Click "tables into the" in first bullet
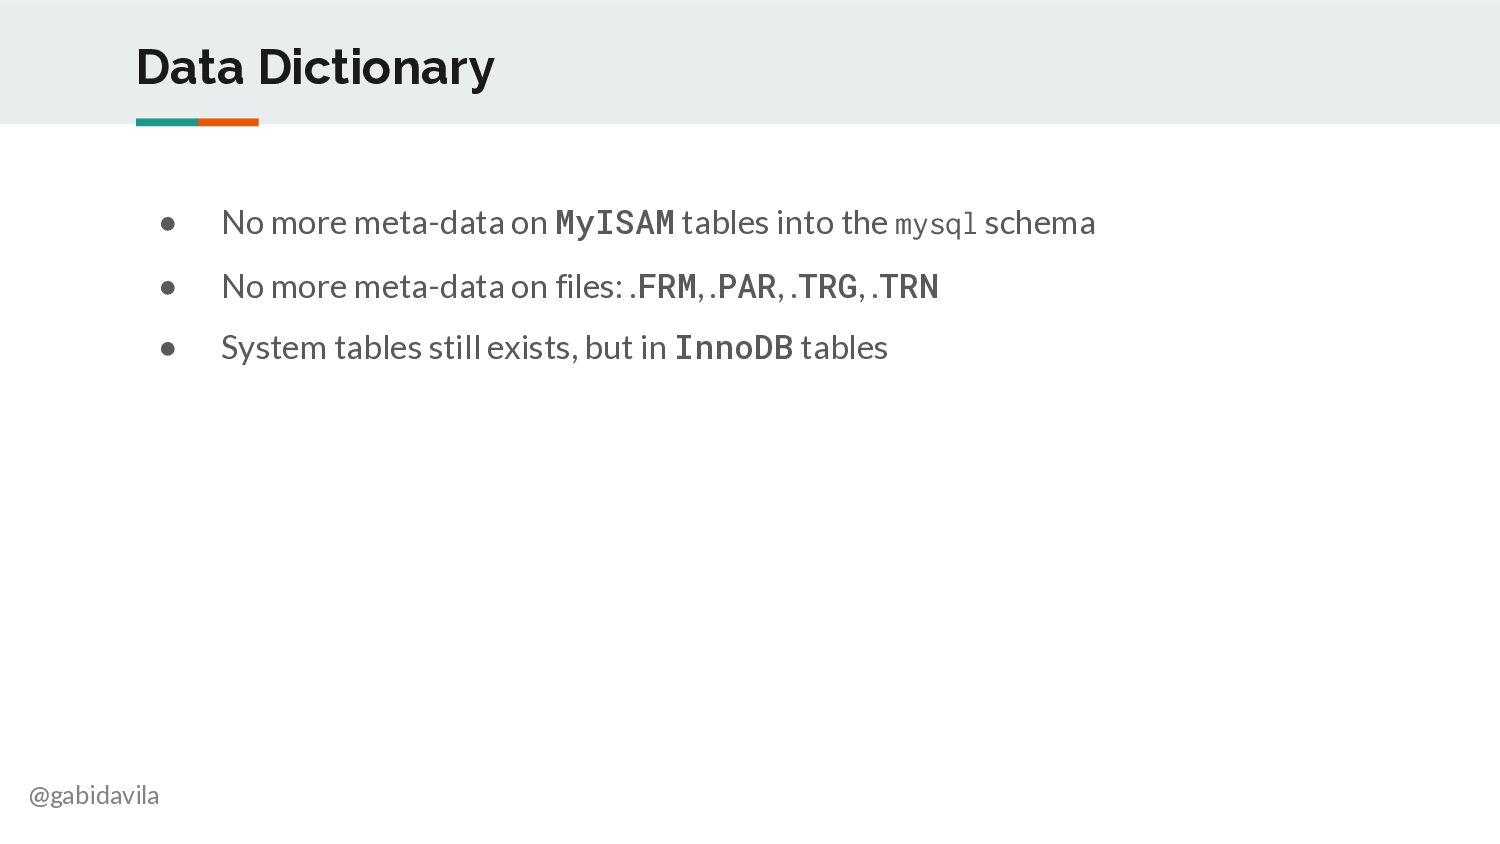Screen dimensions: 1500x844 [784, 223]
